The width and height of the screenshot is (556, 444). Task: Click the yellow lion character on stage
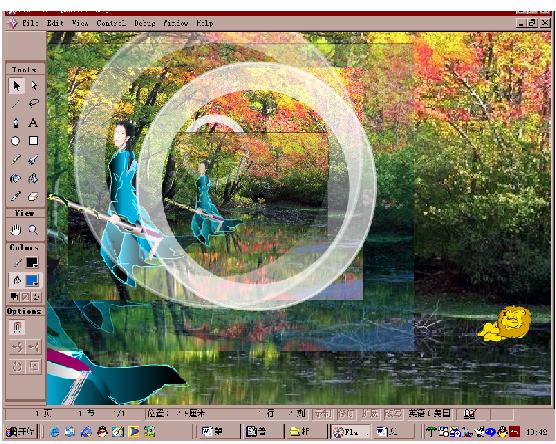[x=505, y=324]
